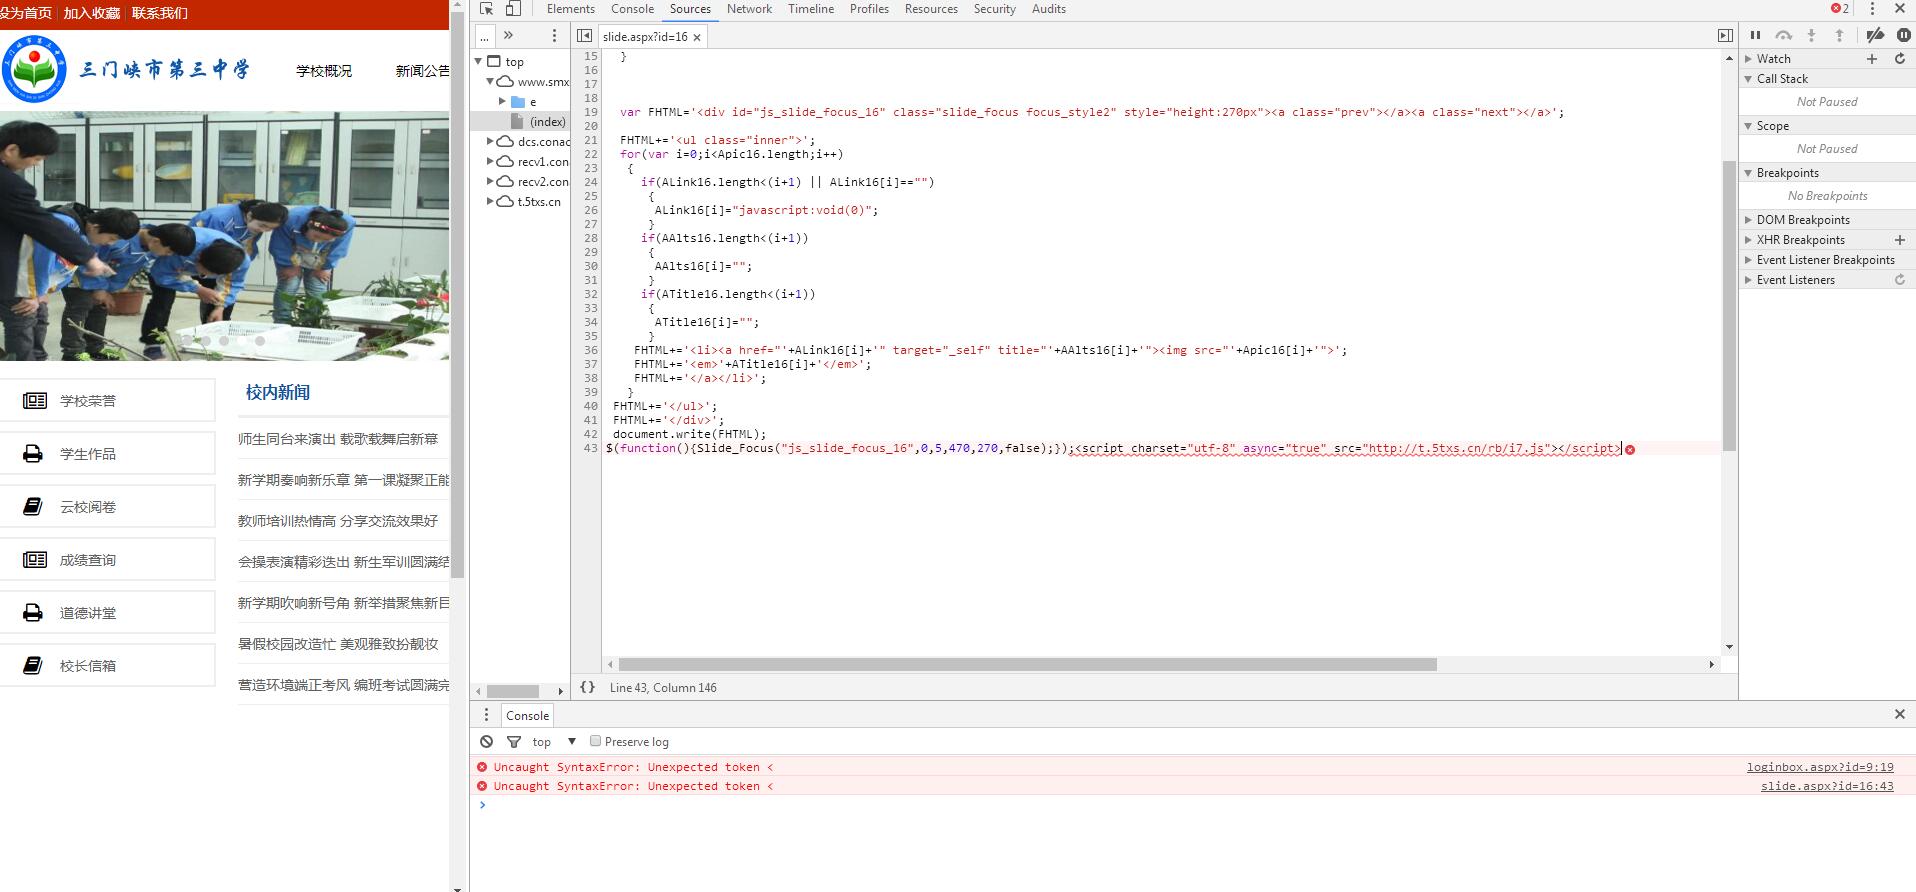Click the code editor horizontal scrollbar
Image resolution: width=1916 pixels, height=892 pixels.
[1027, 664]
